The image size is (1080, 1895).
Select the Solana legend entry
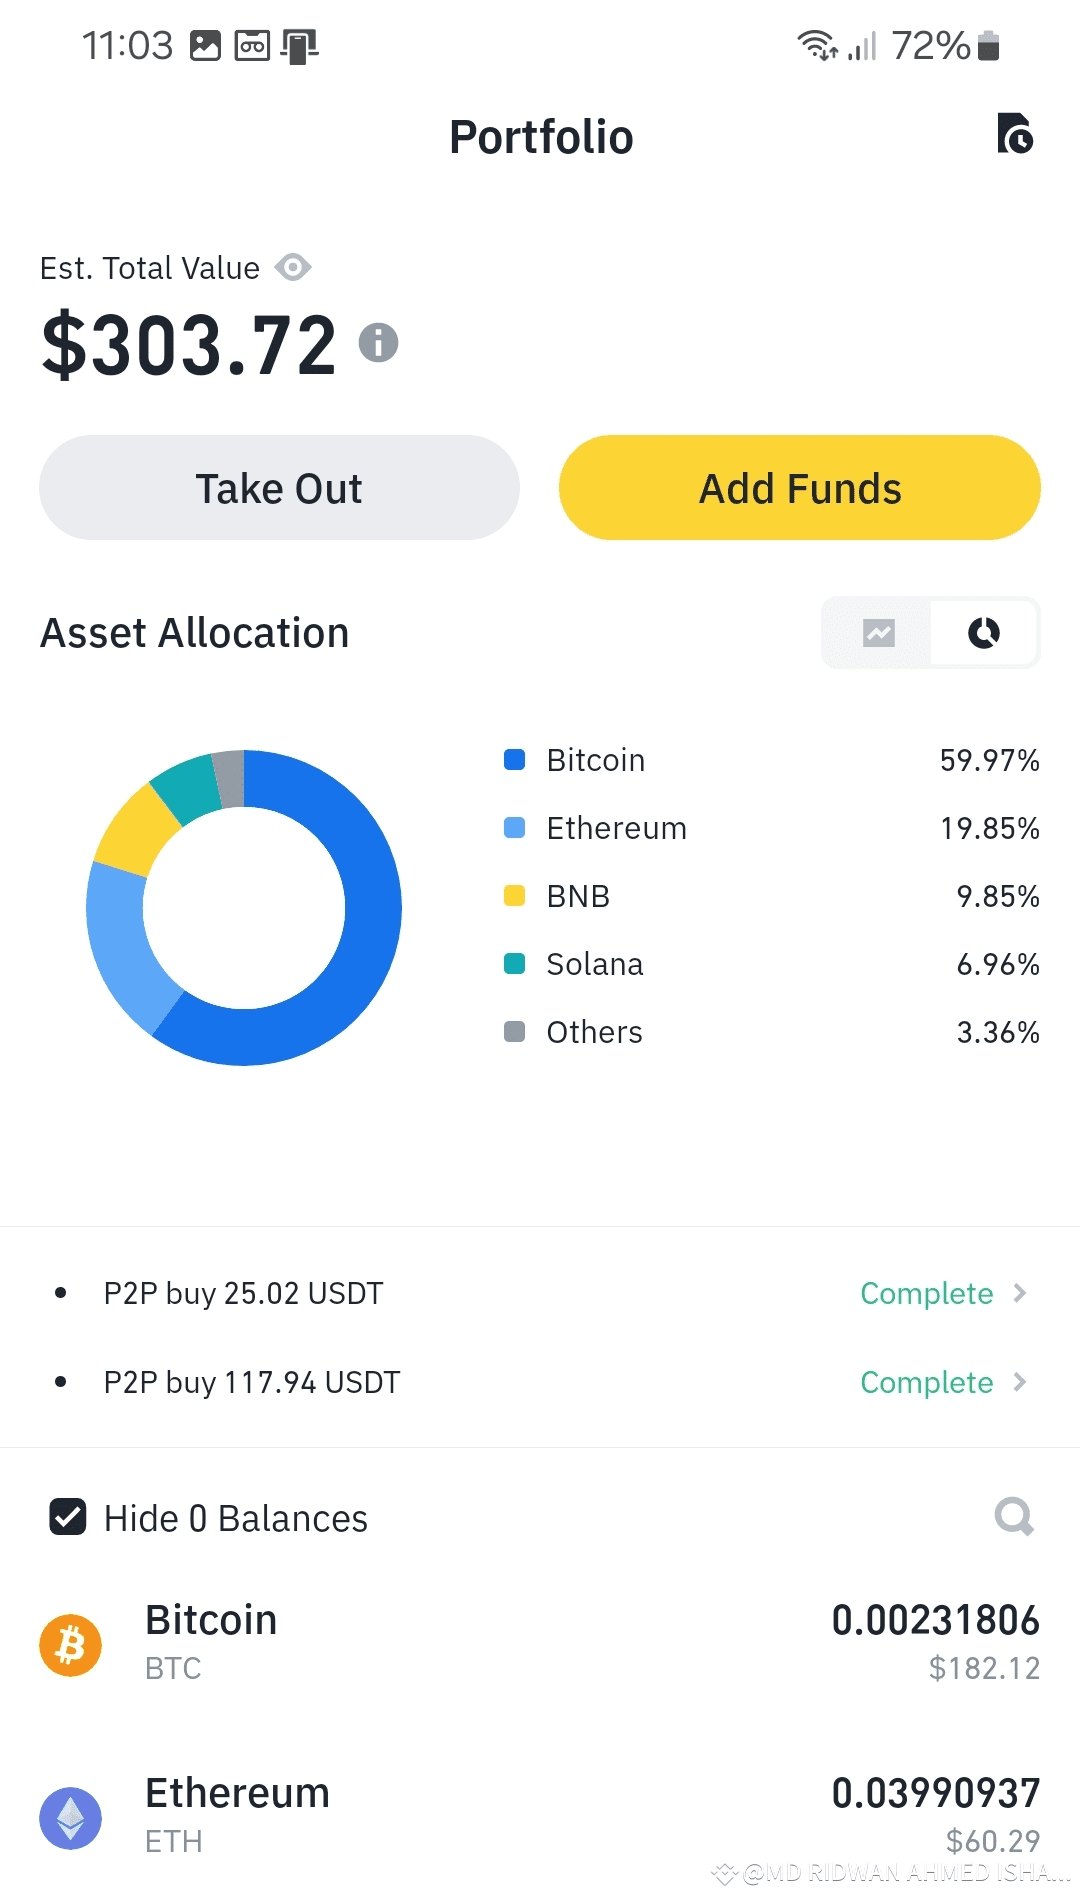click(772, 964)
